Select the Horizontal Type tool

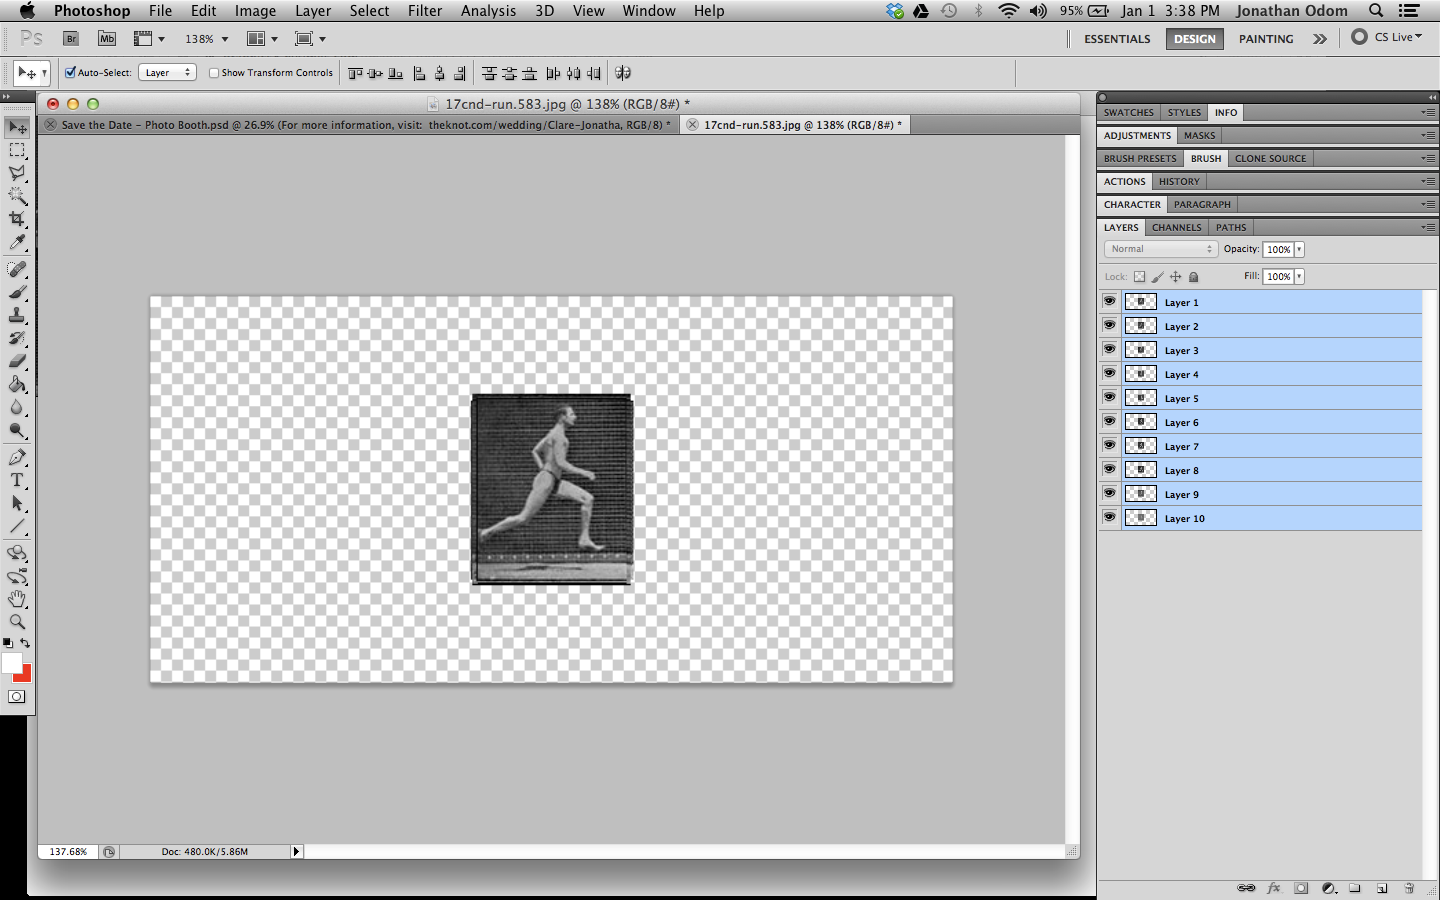(x=16, y=481)
